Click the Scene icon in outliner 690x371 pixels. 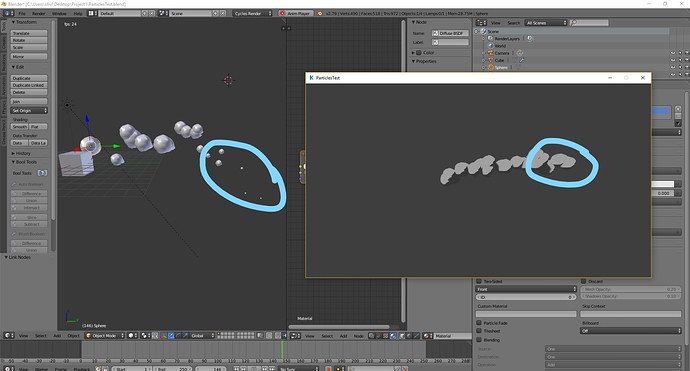pos(484,31)
